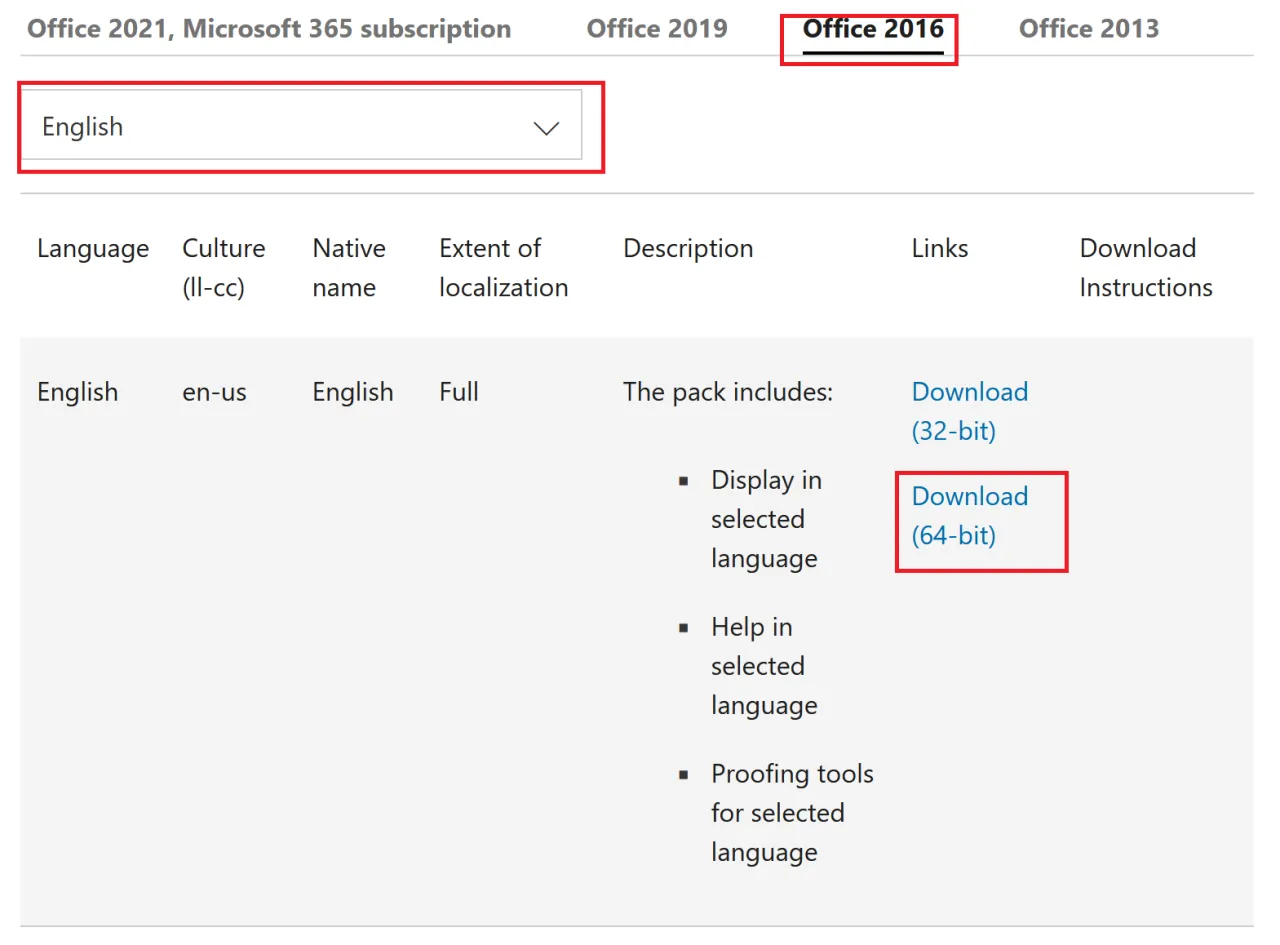The image size is (1280, 945).
Task: Click 'Help in selected language' bullet
Action: coord(764,666)
